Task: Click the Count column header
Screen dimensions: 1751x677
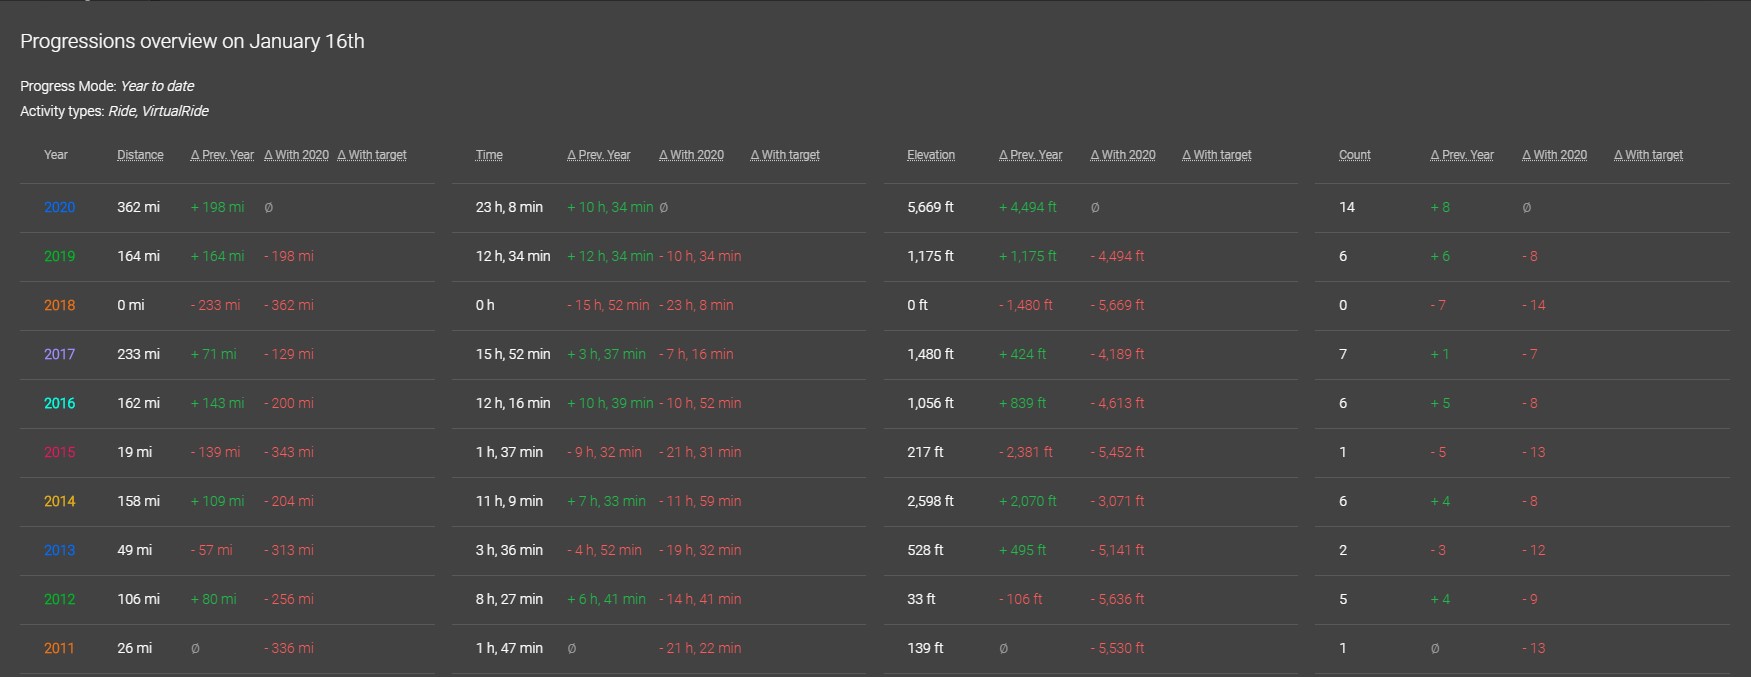Action: (x=1355, y=155)
